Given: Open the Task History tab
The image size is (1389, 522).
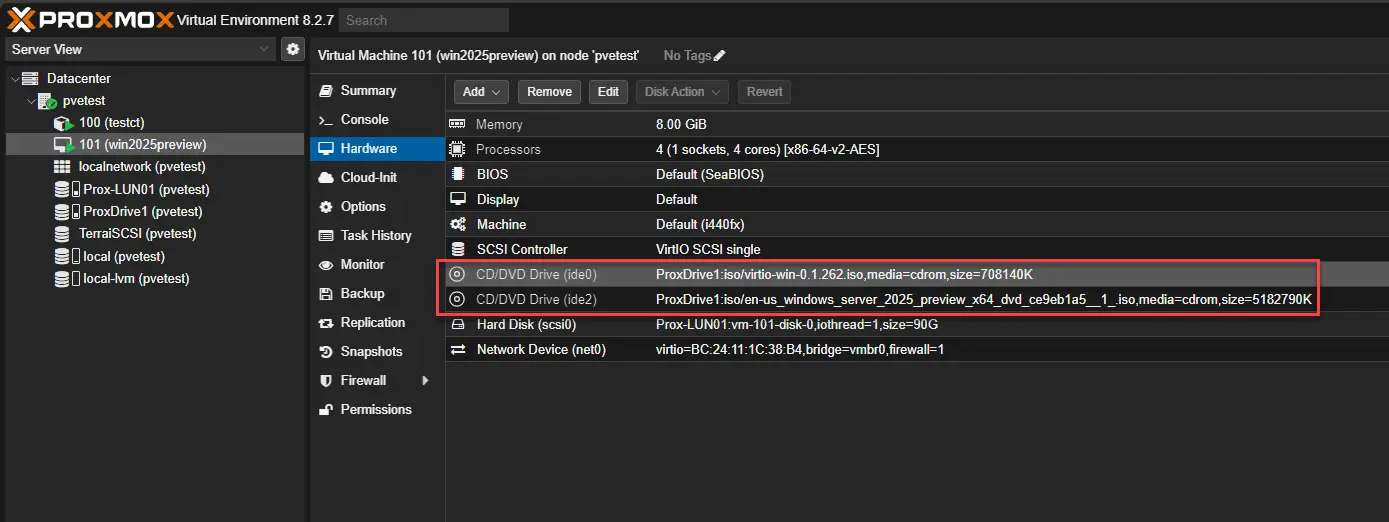Looking at the screenshot, I should point(377,235).
